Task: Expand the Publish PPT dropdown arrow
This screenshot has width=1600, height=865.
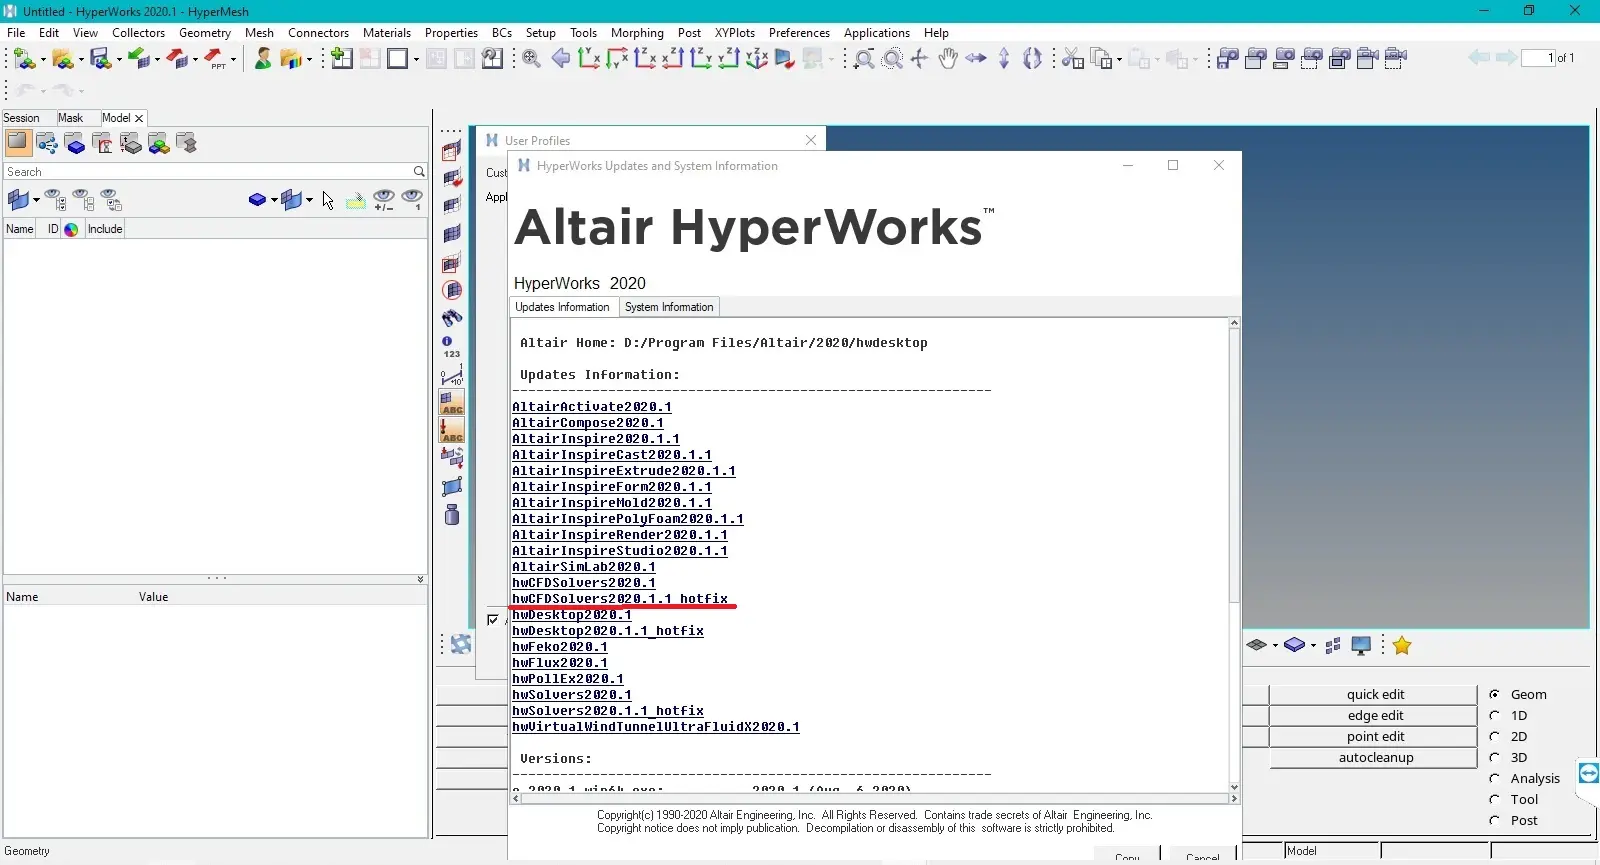Action: click(234, 61)
